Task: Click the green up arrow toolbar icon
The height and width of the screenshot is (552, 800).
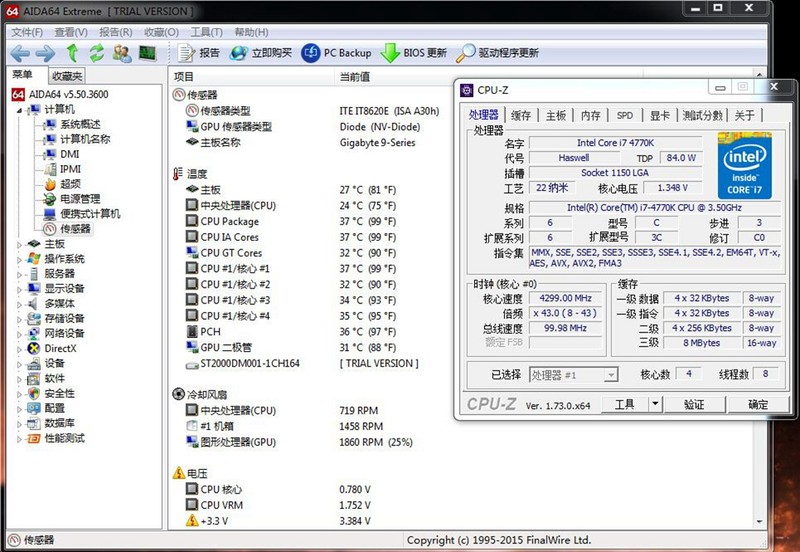Action: click(x=72, y=53)
